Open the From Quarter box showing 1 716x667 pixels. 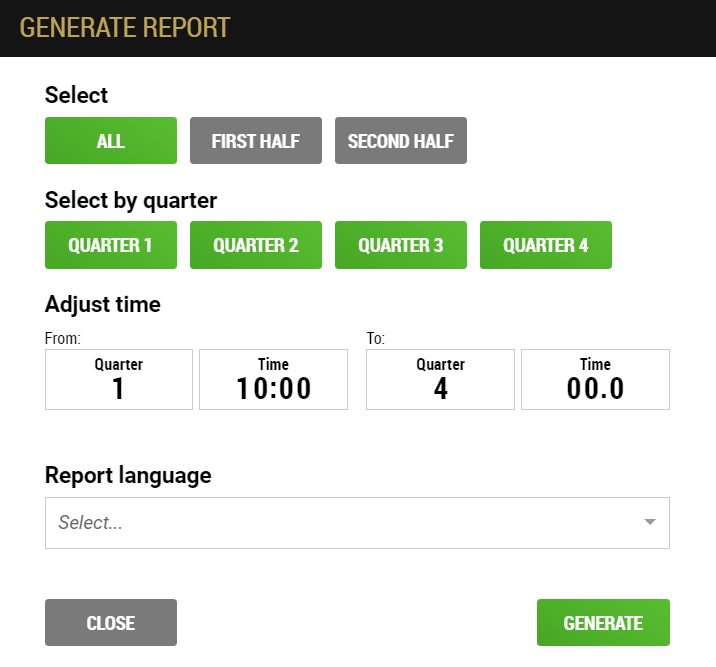coord(119,379)
